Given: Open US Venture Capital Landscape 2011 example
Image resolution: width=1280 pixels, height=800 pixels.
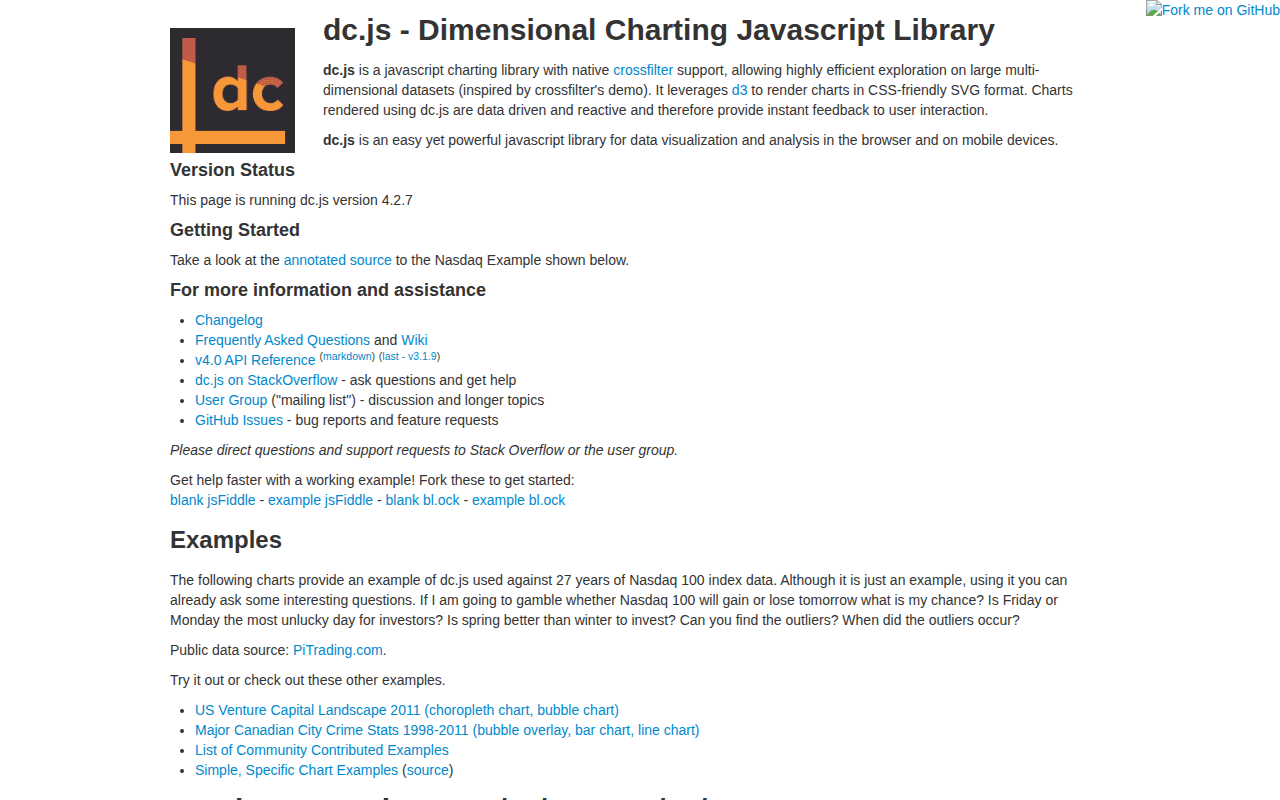Looking at the screenshot, I should tap(407, 710).
